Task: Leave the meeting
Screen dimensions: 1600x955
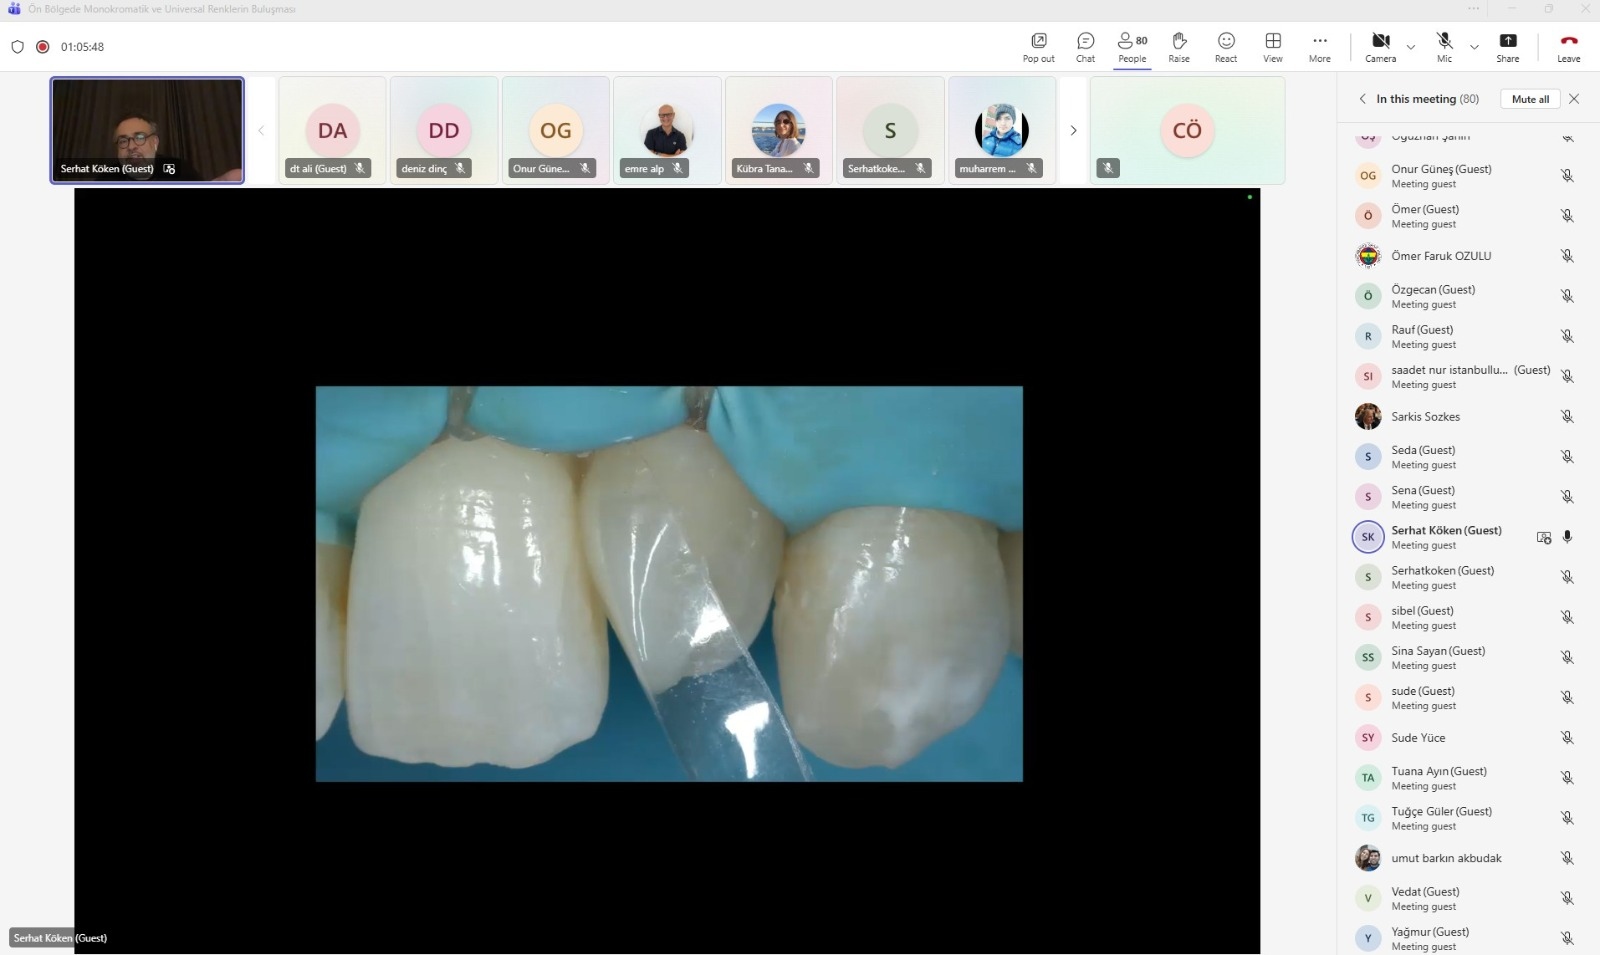Action: coord(1568,46)
